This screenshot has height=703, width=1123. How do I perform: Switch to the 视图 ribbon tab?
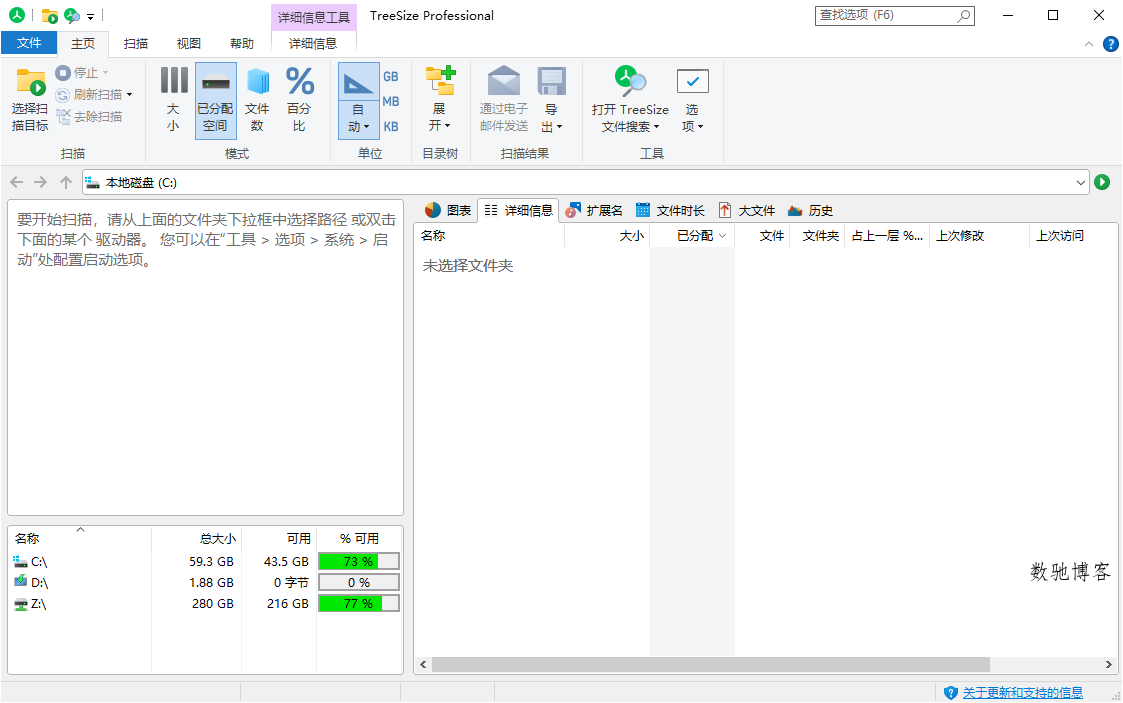click(x=189, y=43)
